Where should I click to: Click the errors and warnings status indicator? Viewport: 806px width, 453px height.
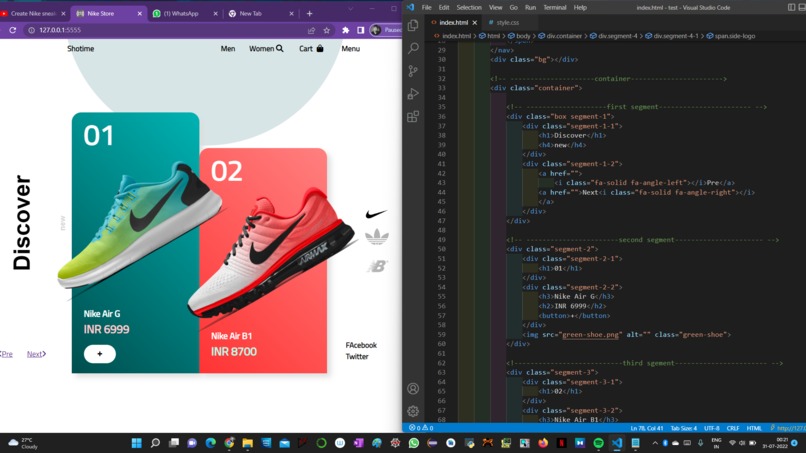tap(421, 428)
